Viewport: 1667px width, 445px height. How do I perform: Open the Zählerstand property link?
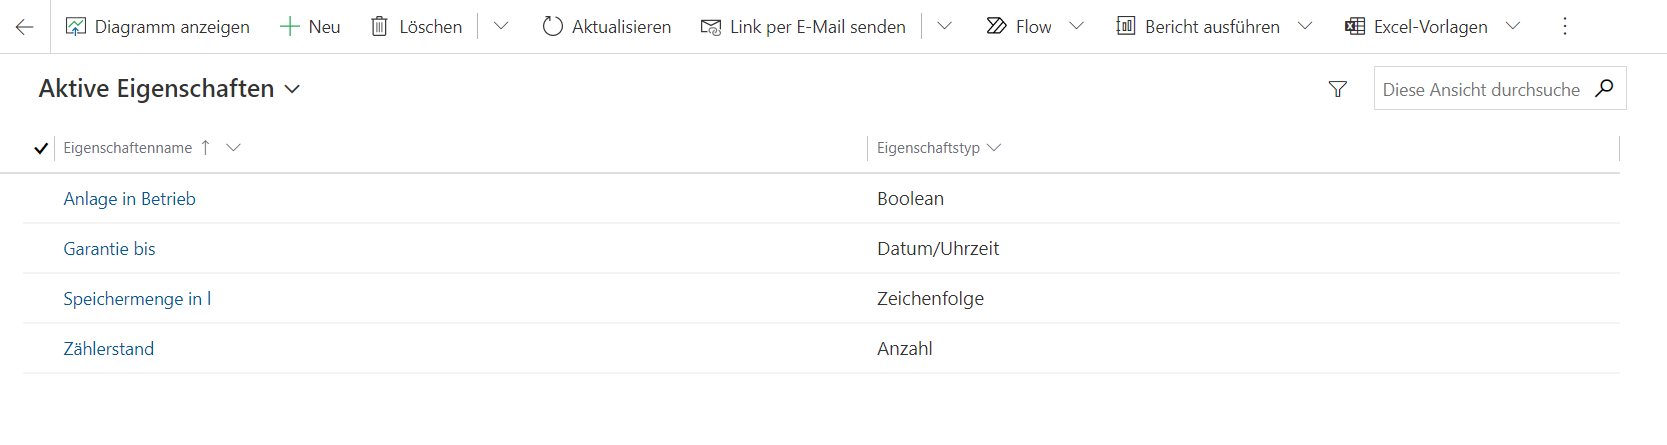[x=109, y=349]
